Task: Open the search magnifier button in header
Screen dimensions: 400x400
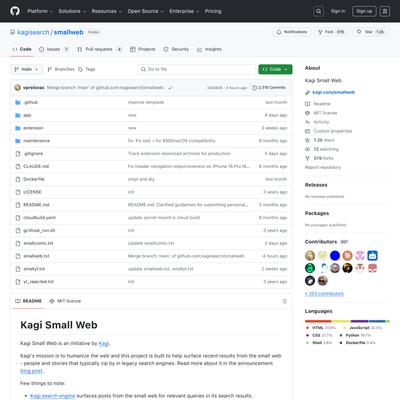Action: (x=319, y=11)
